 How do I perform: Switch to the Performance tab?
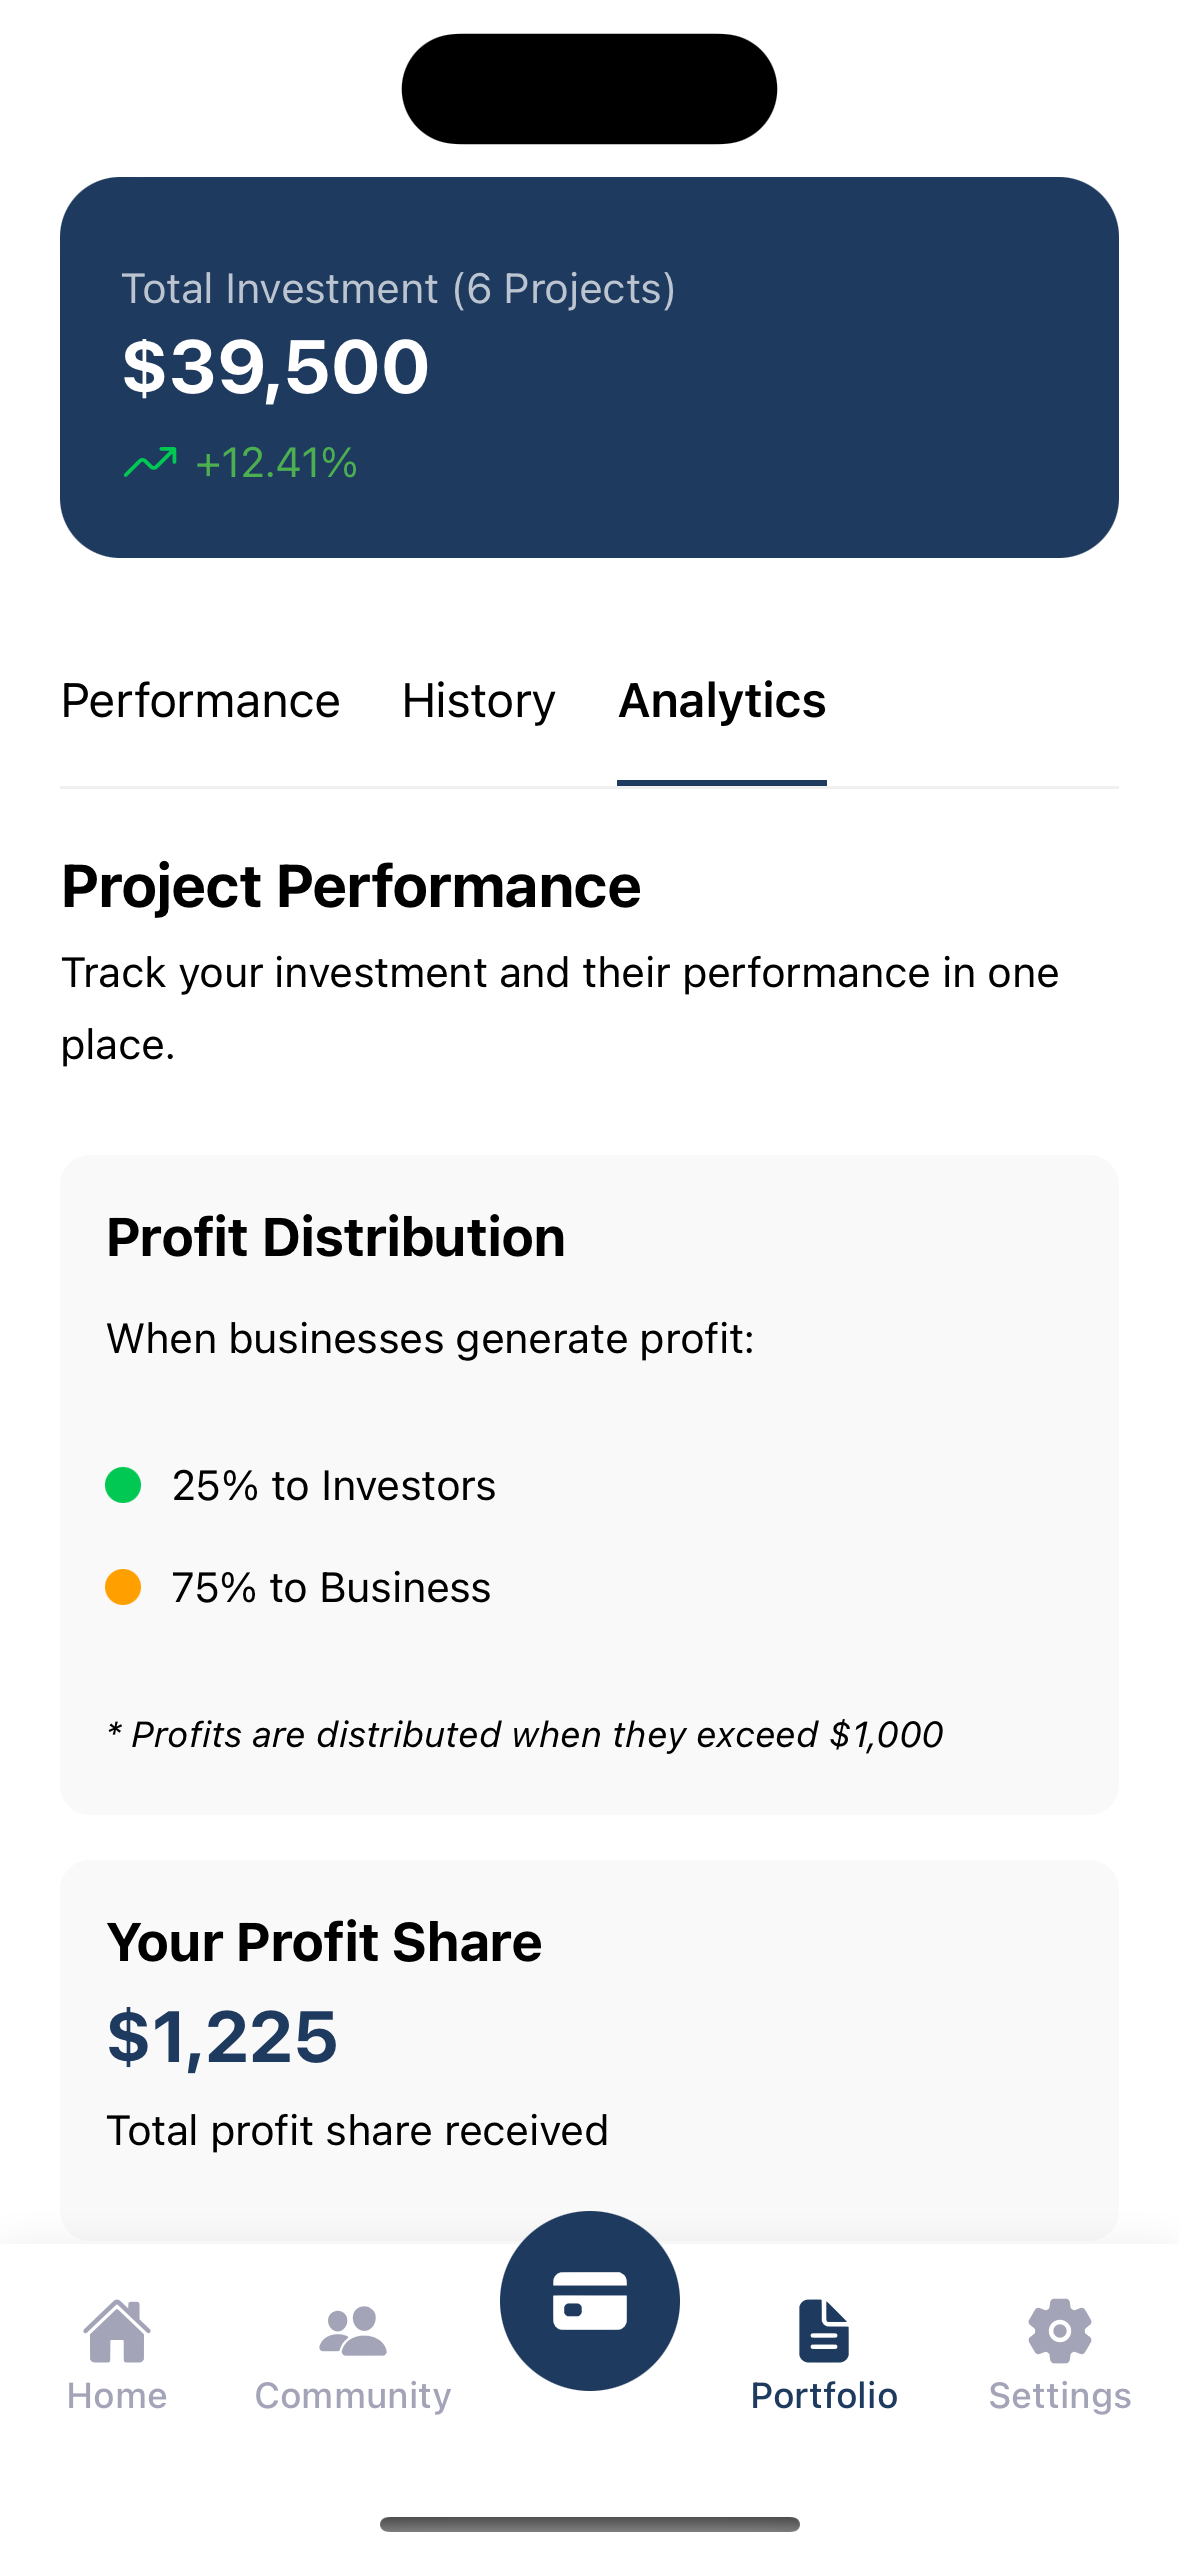tap(200, 701)
